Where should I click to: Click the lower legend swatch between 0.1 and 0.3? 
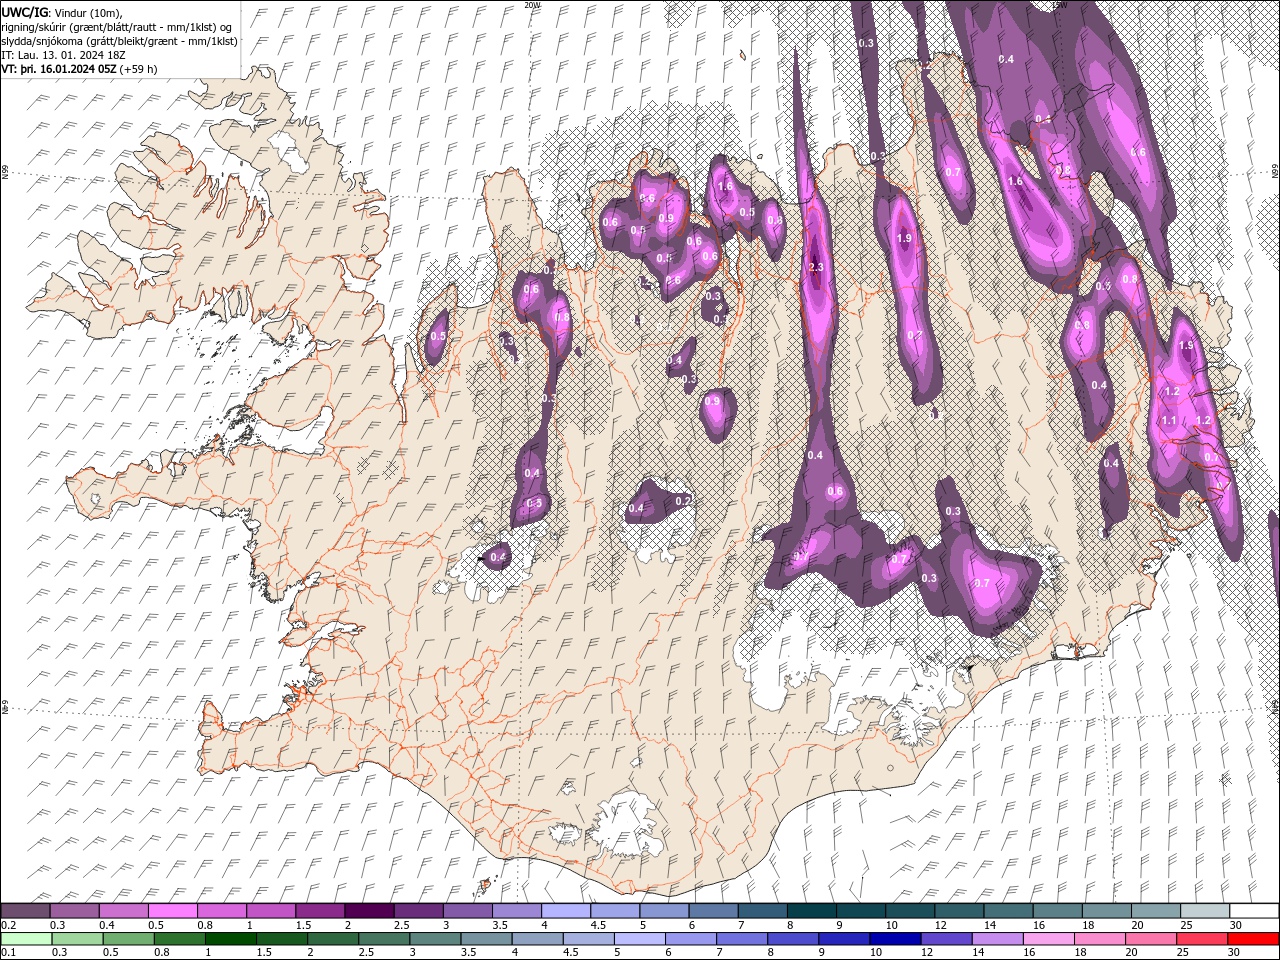tap(25, 939)
